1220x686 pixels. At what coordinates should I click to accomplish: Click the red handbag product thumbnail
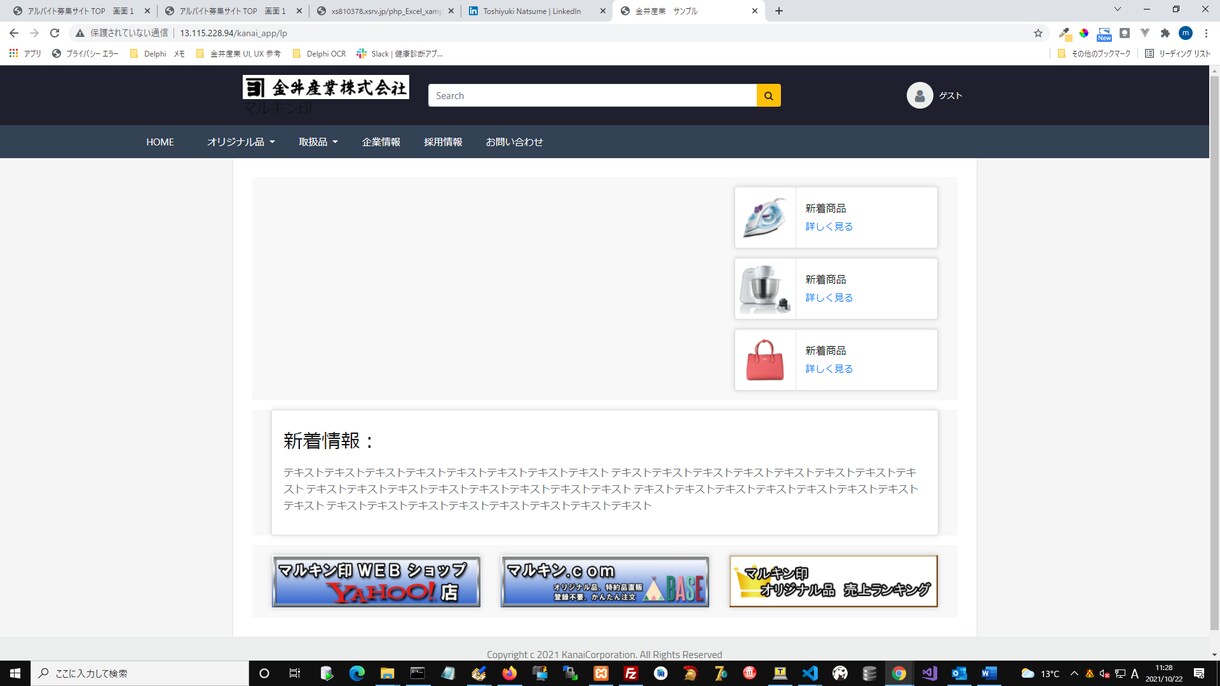pyautogui.click(x=765, y=359)
